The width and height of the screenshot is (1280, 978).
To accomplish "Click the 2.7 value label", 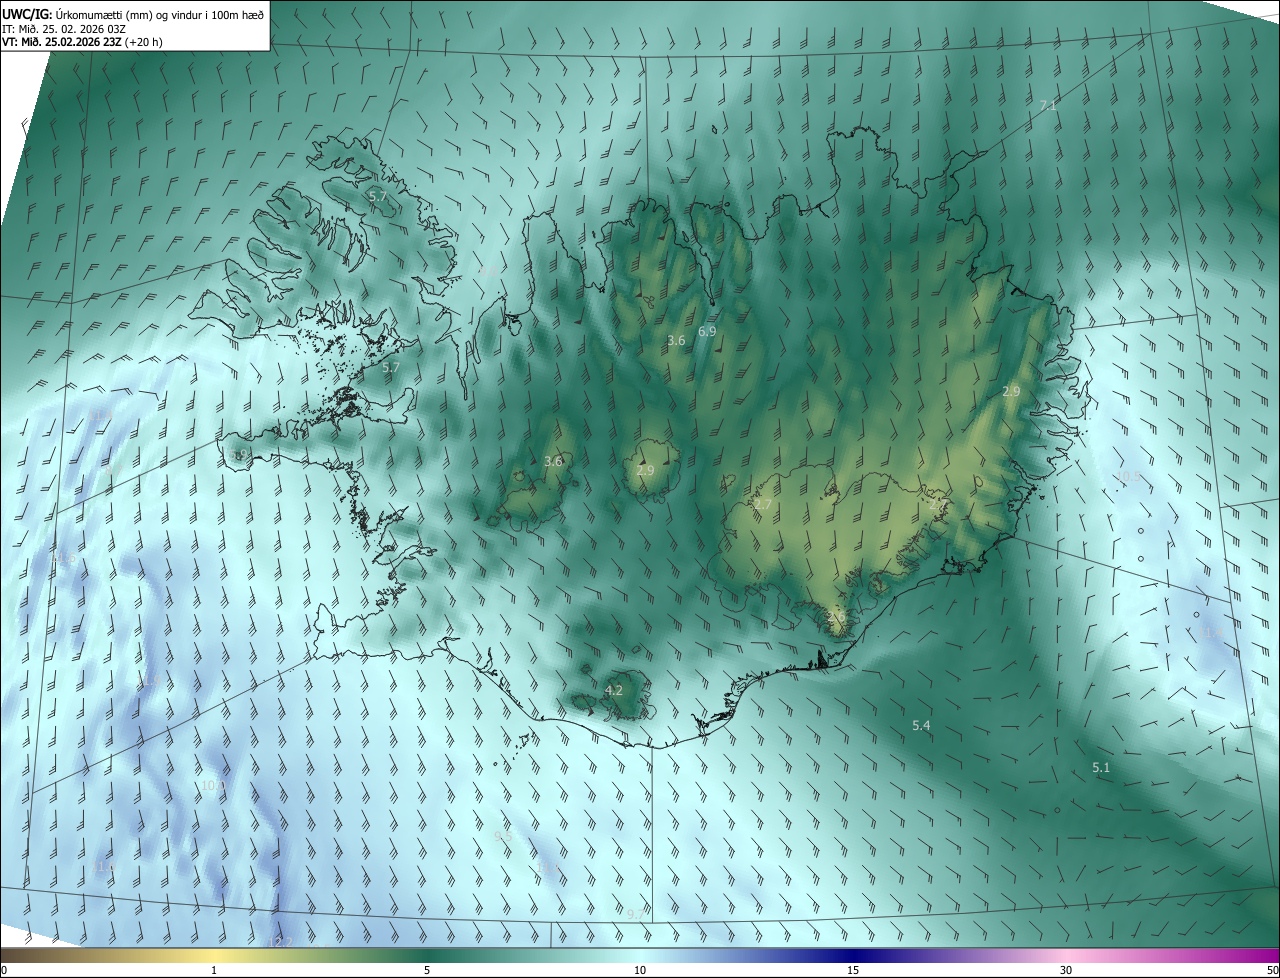I will pyautogui.click(x=763, y=505).
